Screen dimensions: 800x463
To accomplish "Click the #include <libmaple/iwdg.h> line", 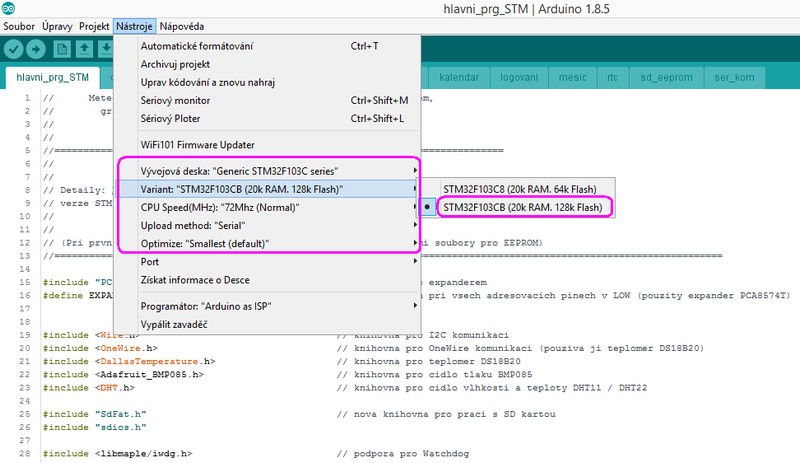I will 118,453.
